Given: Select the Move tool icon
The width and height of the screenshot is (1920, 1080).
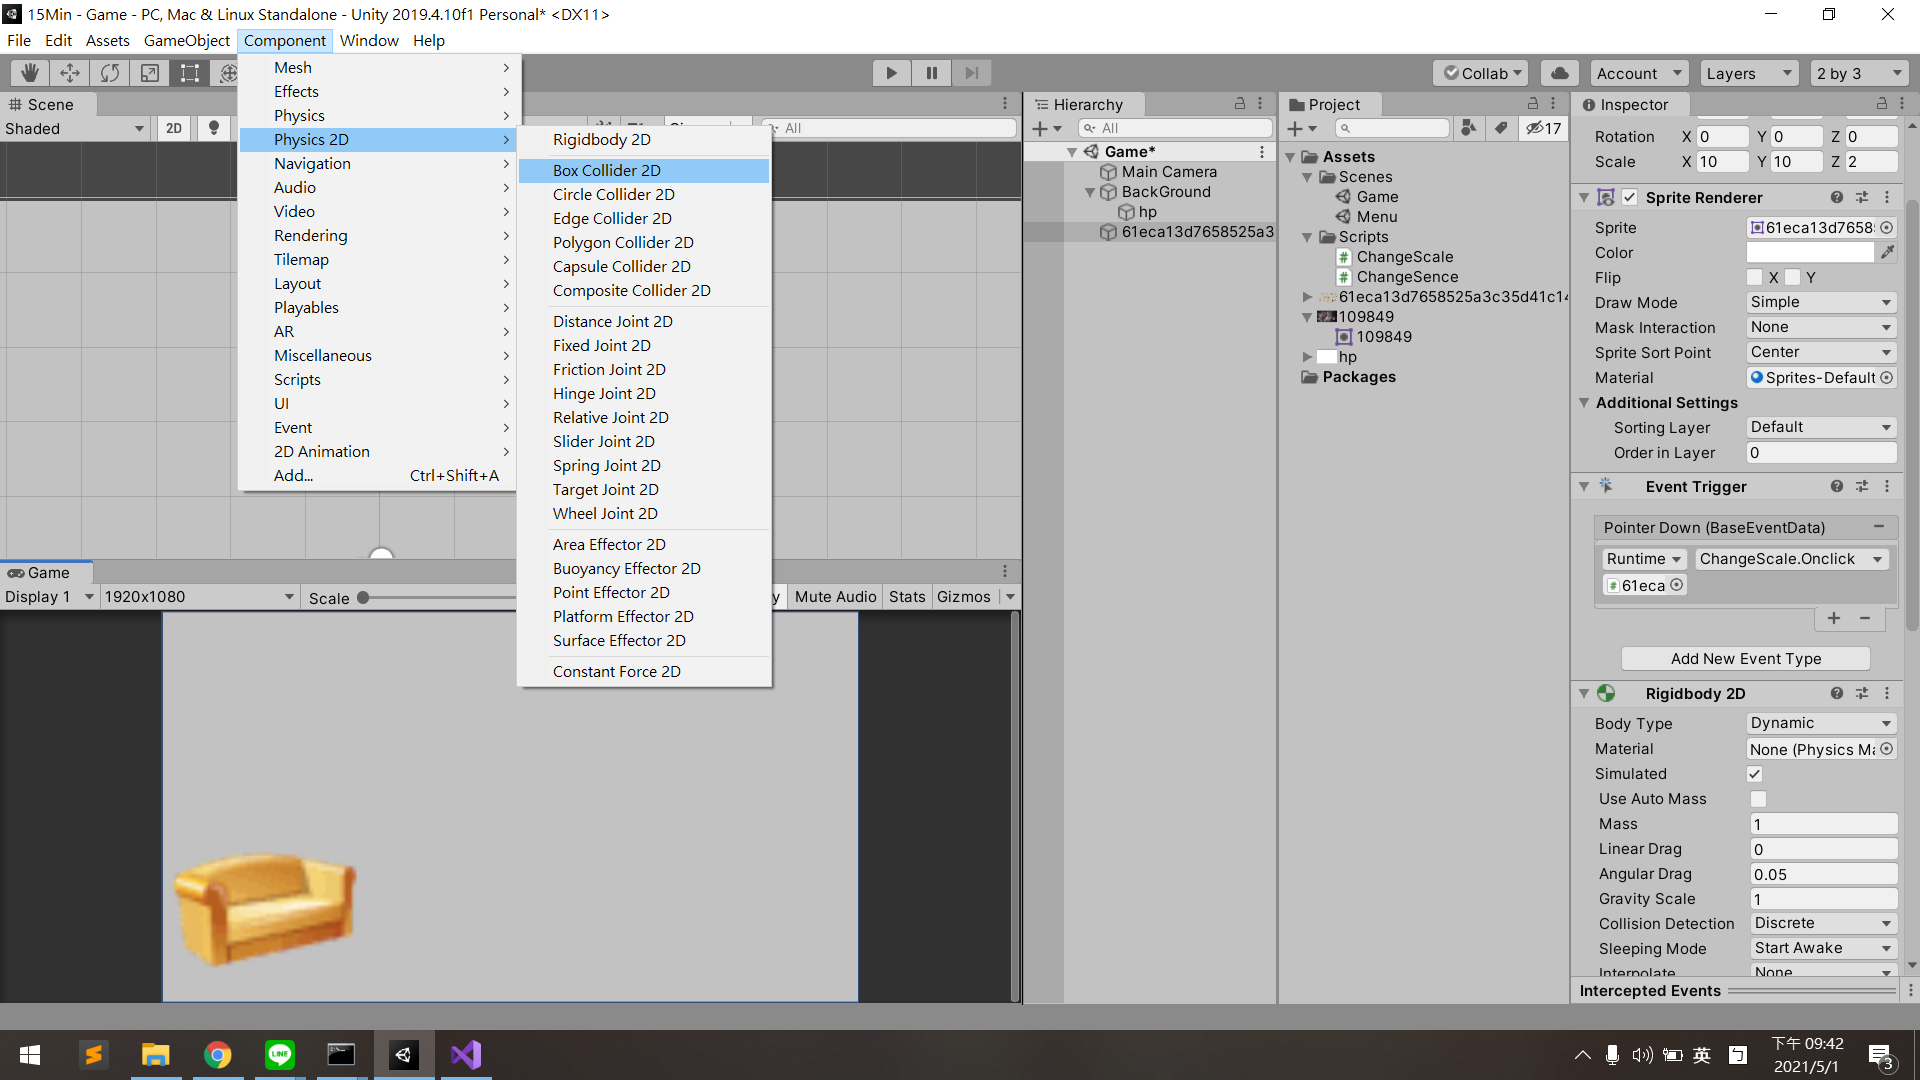Looking at the screenshot, I should [x=70, y=73].
